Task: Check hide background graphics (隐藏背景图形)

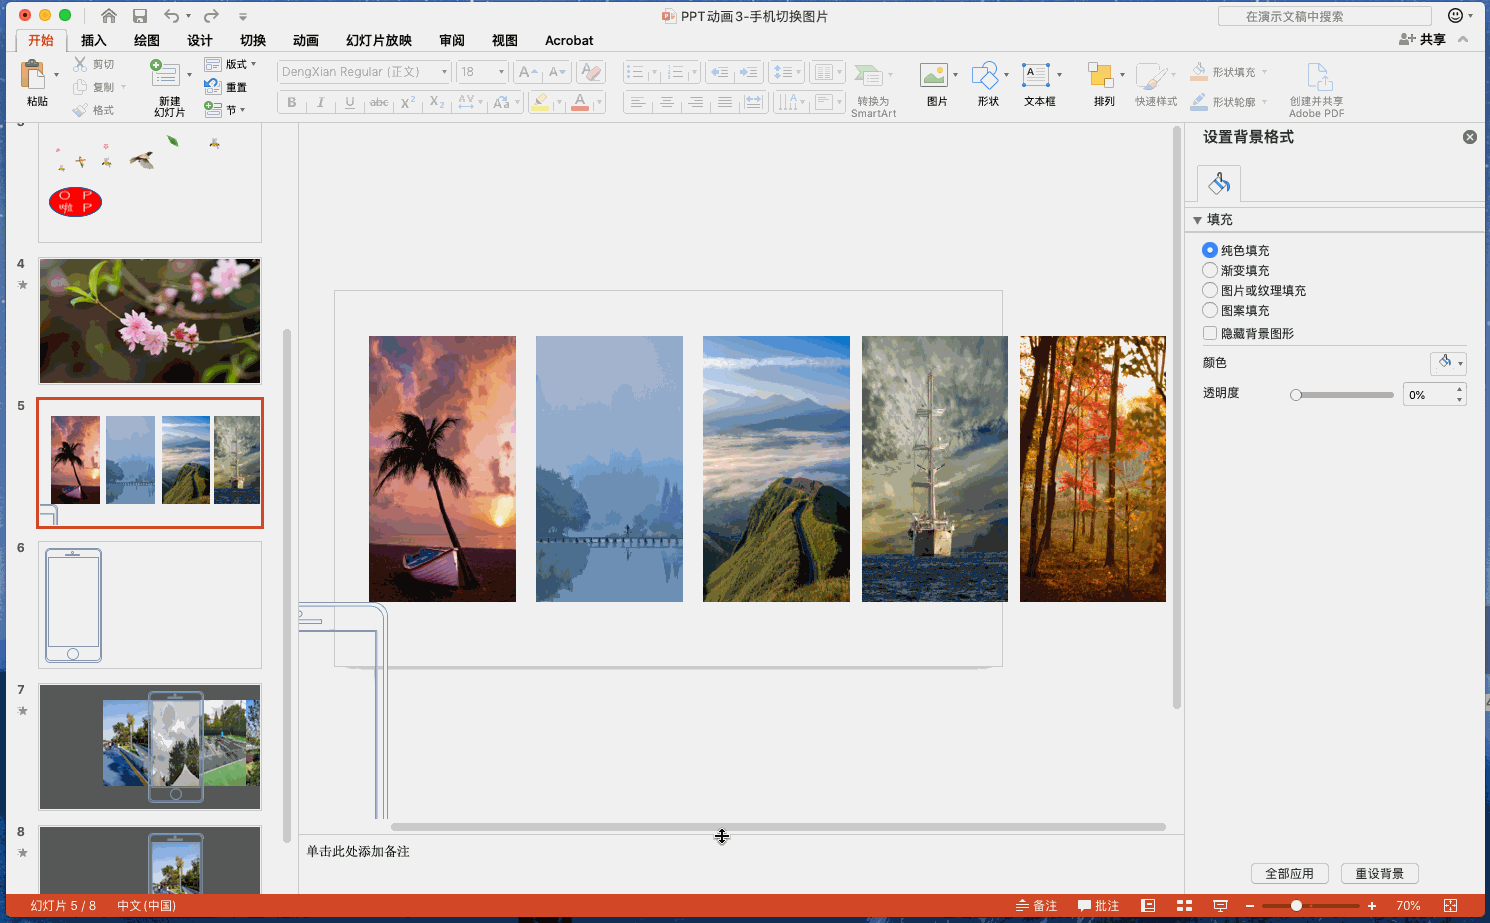Action: [1210, 333]
